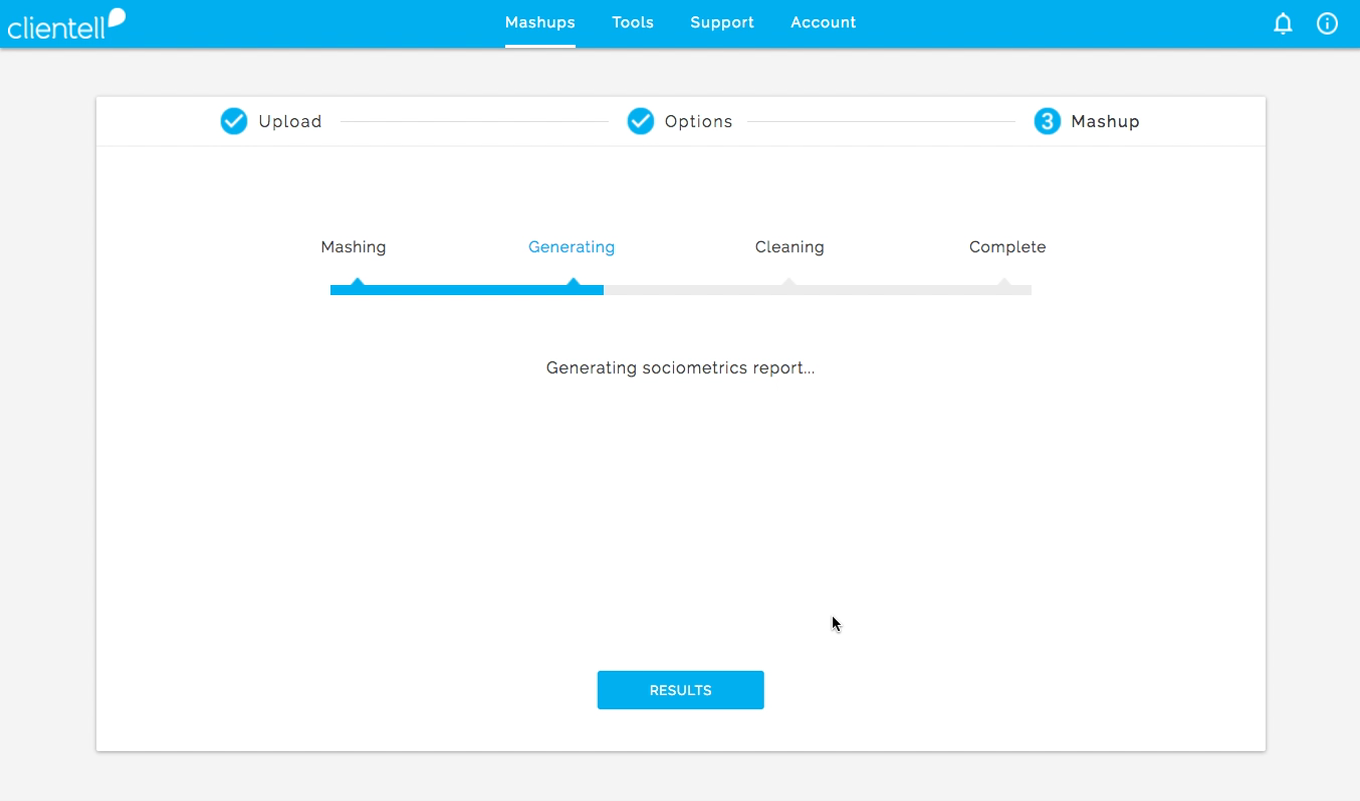Open the info icon in header
Screen dimensions: 1360x801
coord(1327,24)
